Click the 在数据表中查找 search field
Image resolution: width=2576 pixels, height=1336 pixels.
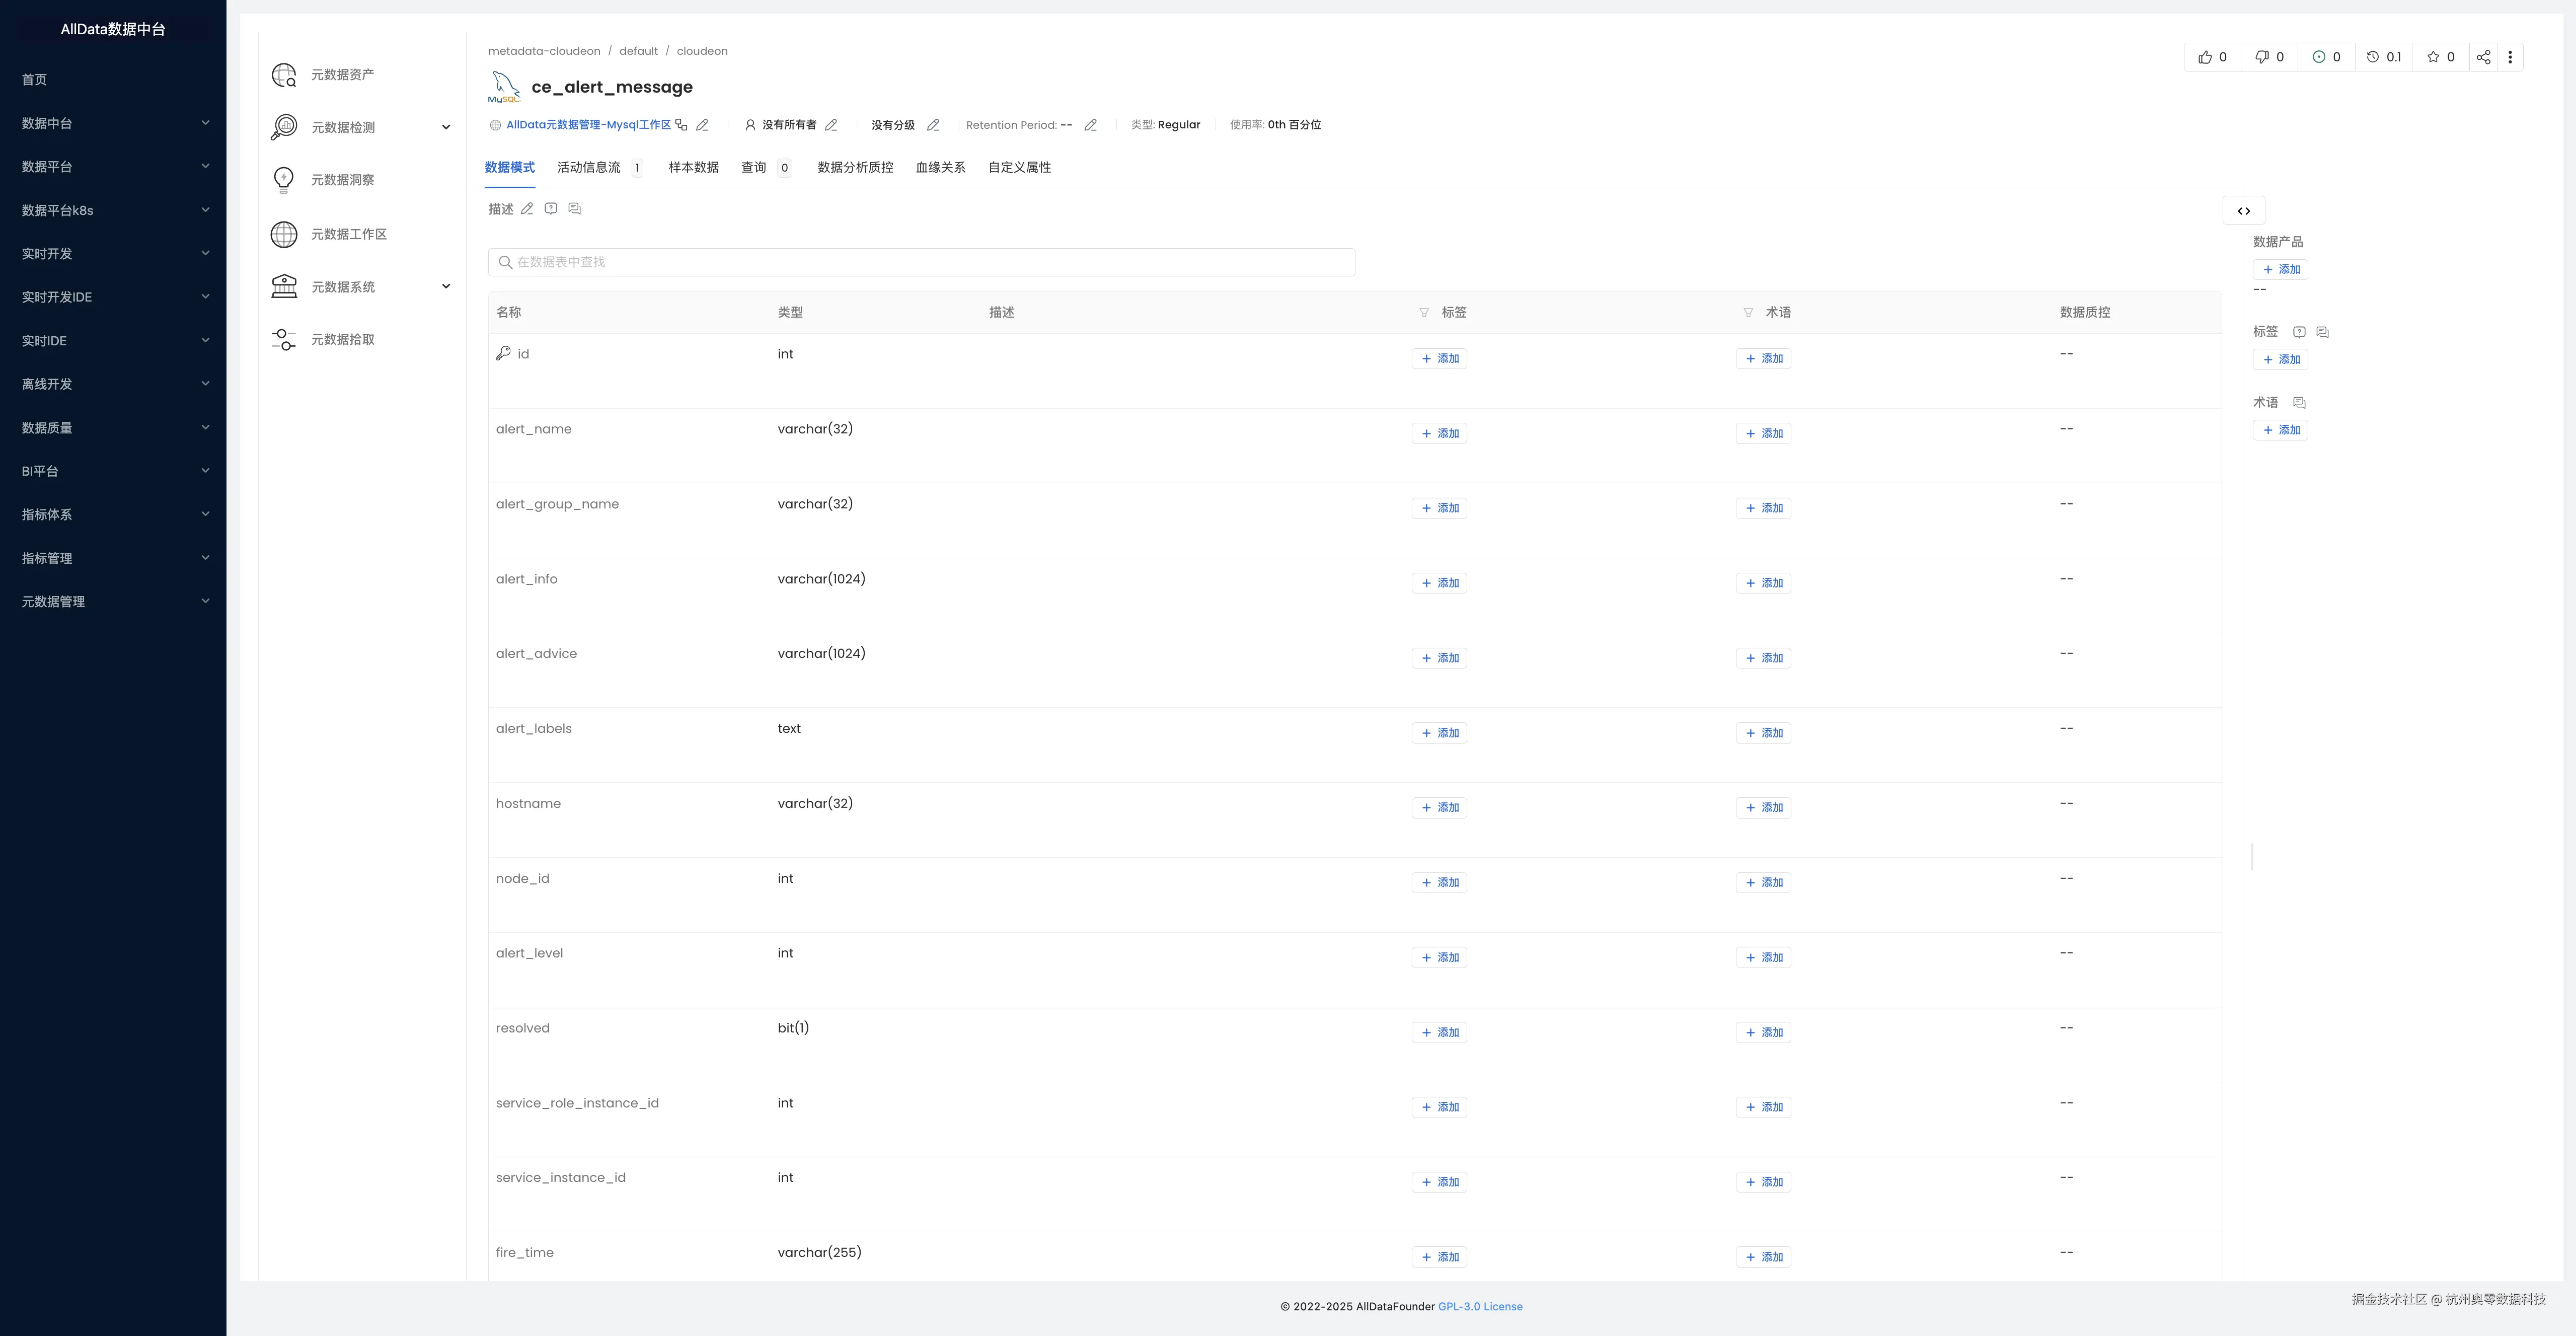921,262
